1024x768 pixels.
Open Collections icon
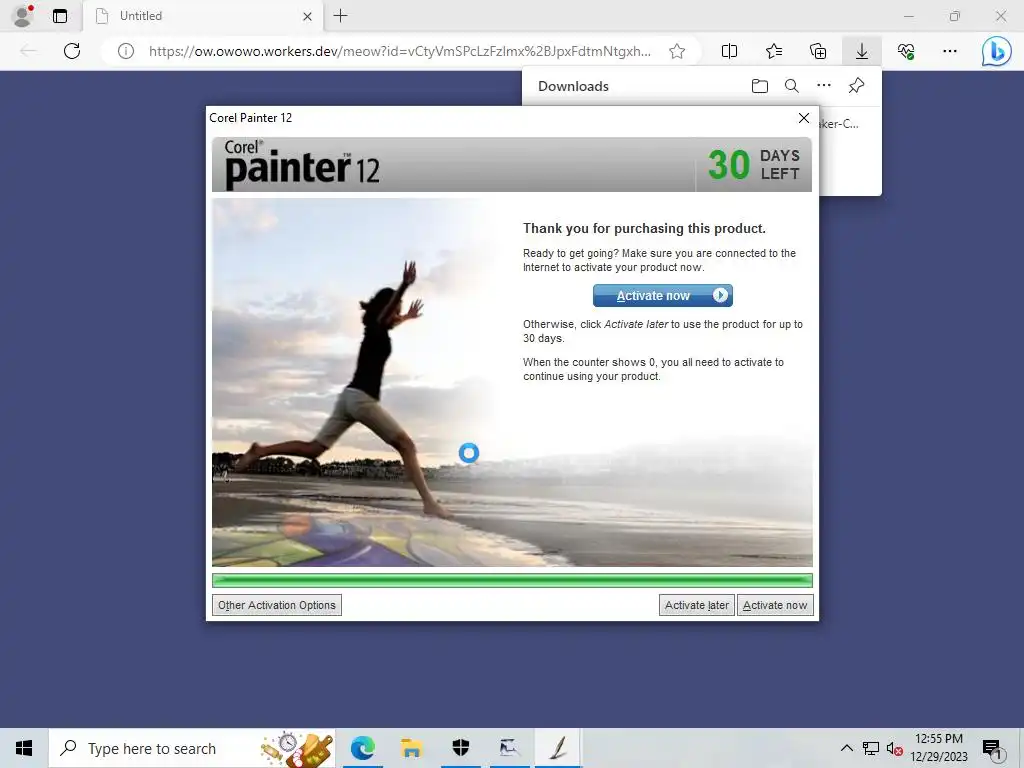point(818,51)
